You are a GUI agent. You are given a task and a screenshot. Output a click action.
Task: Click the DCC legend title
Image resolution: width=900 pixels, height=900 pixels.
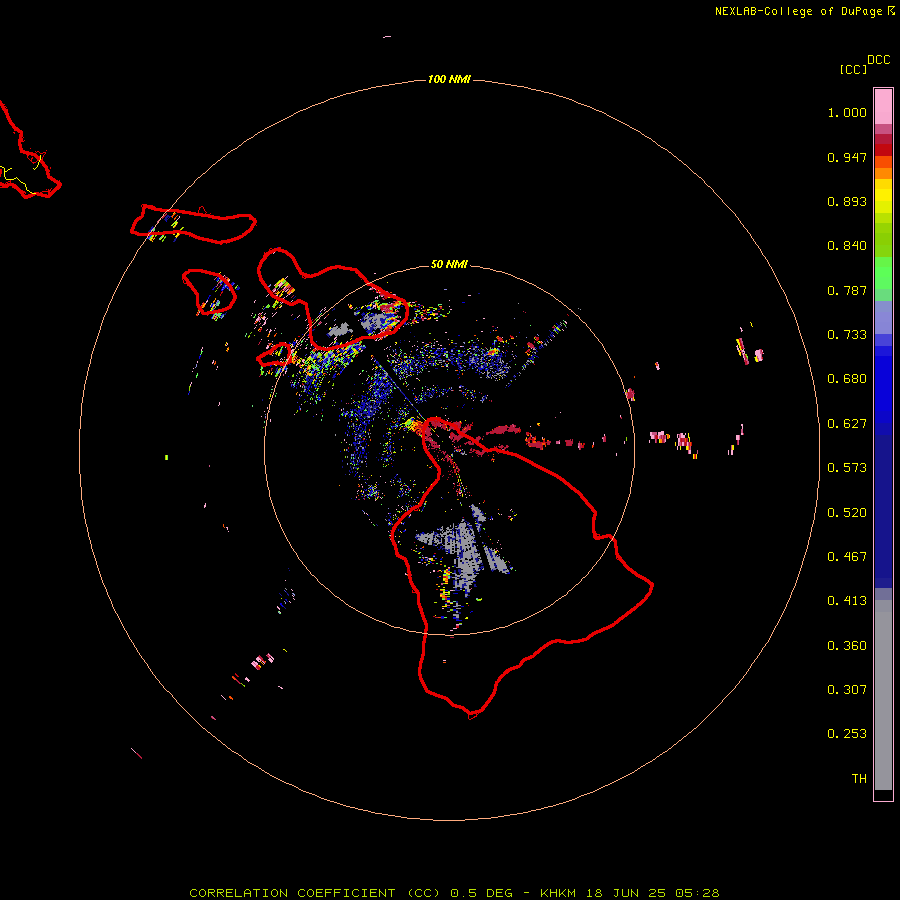coord(879,60)
